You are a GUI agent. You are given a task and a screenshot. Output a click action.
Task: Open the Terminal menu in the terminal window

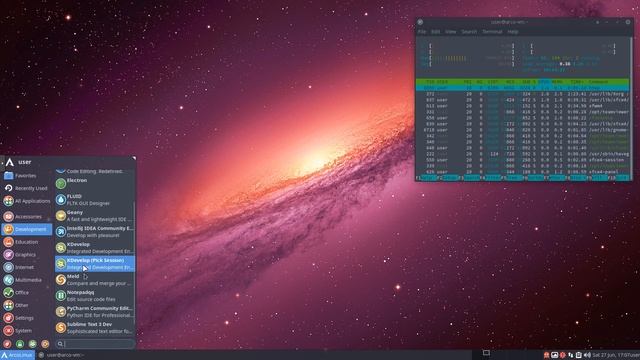click(492, 31)
